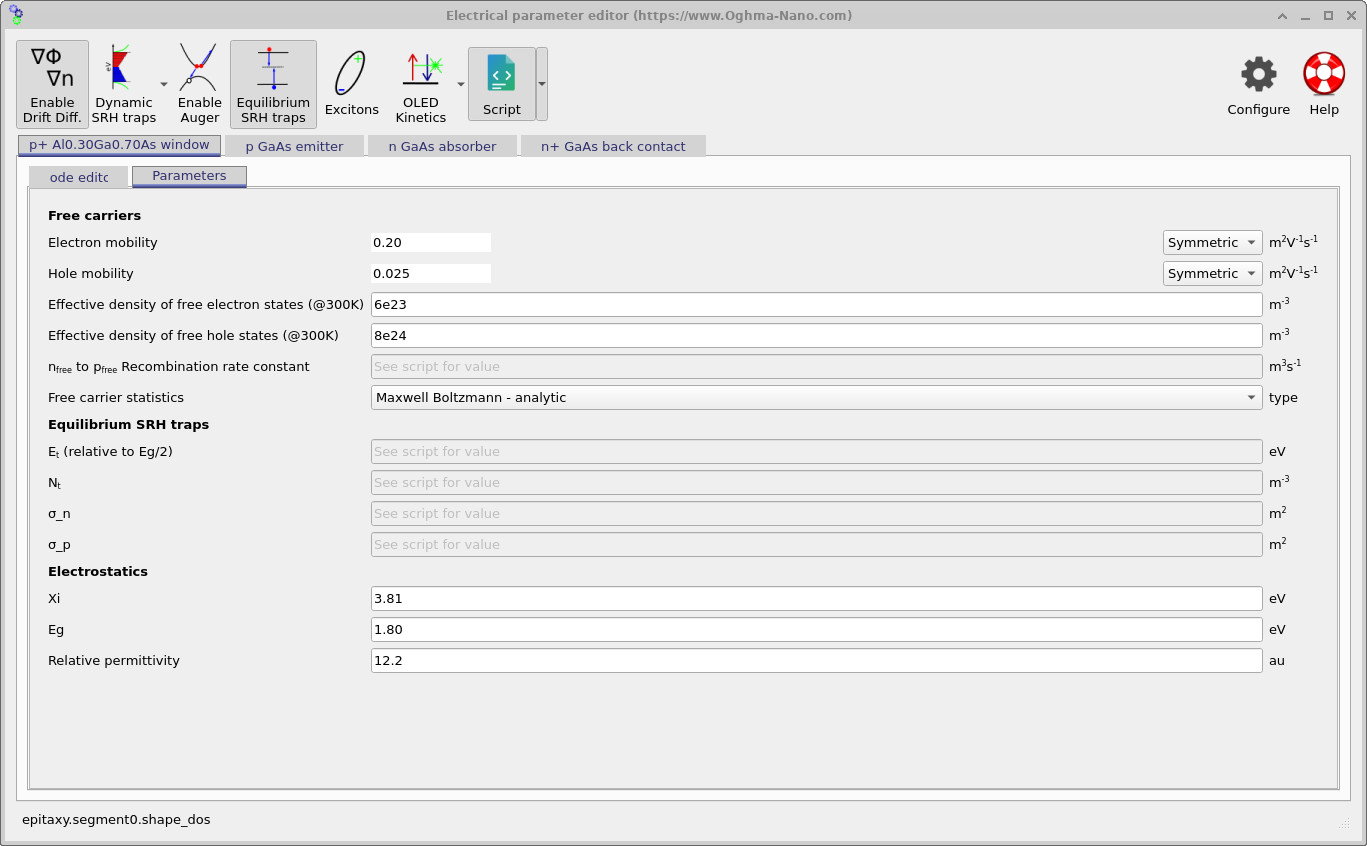Click the Script toolbar button
1367x846 pixels.
501,84
